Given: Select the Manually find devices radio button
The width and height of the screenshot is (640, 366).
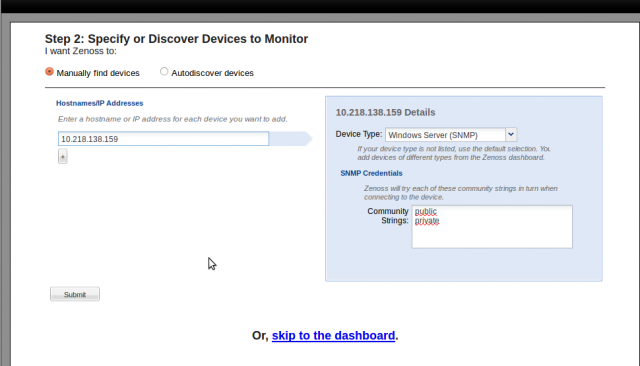Looking at the screenshot, I should (49, 72).
